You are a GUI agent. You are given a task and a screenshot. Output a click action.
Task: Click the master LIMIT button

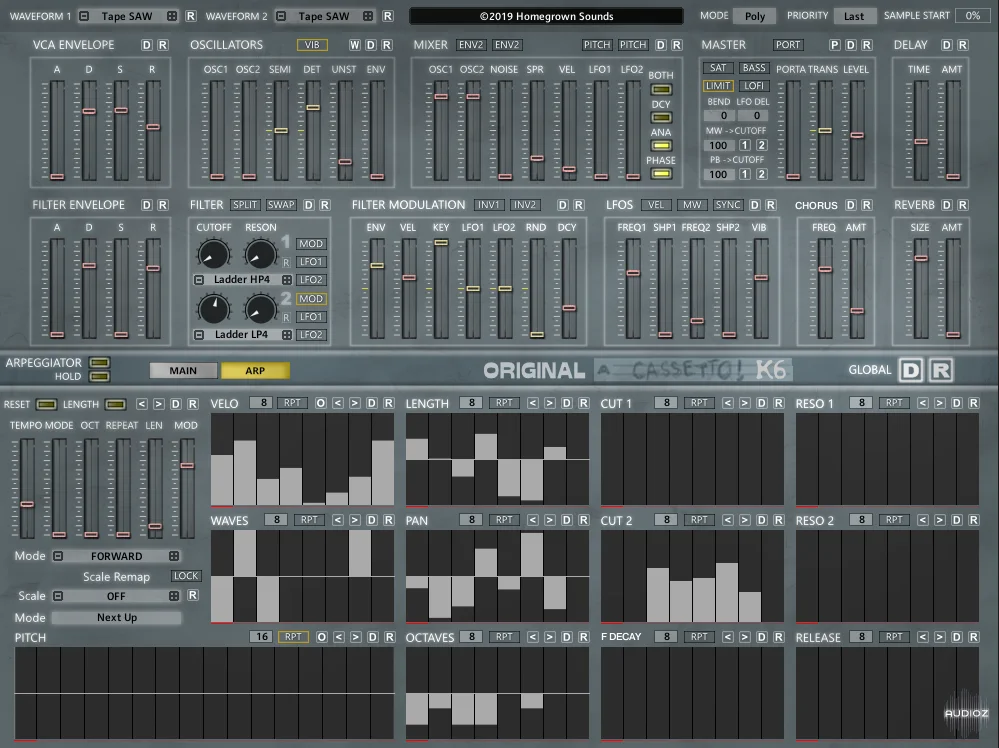718,85
